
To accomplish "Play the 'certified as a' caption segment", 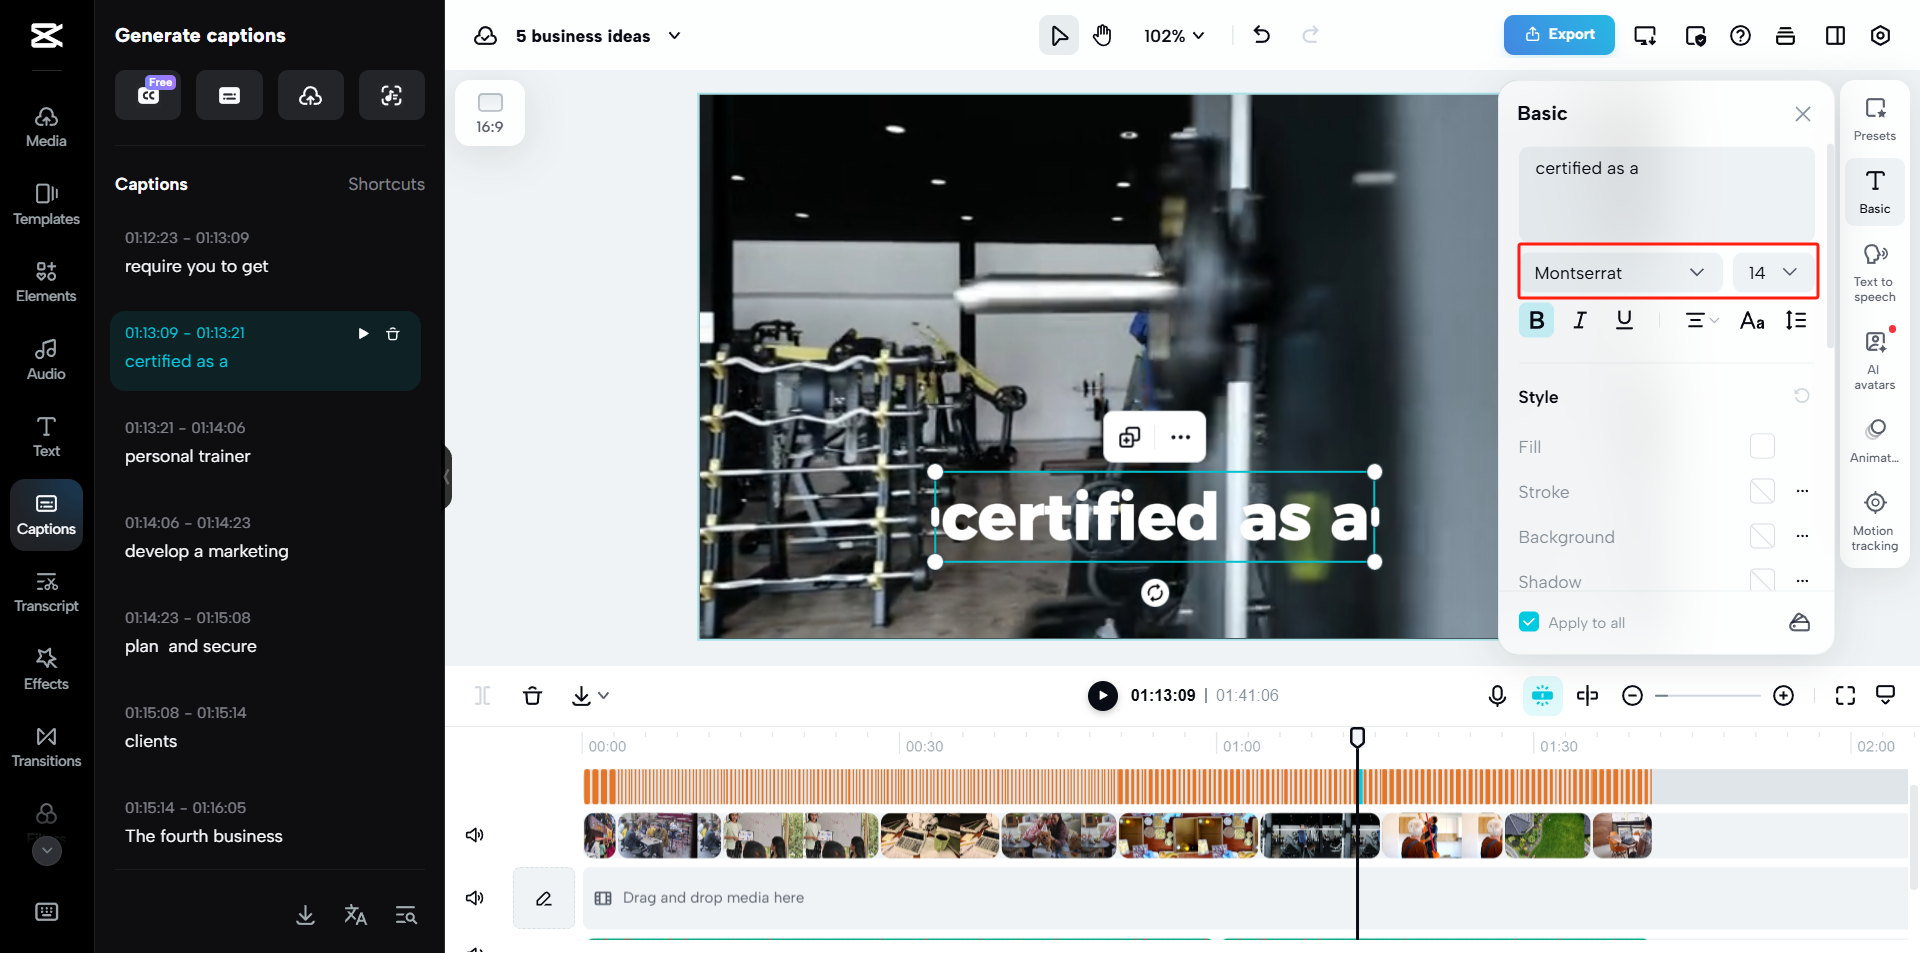I will 363,334.
